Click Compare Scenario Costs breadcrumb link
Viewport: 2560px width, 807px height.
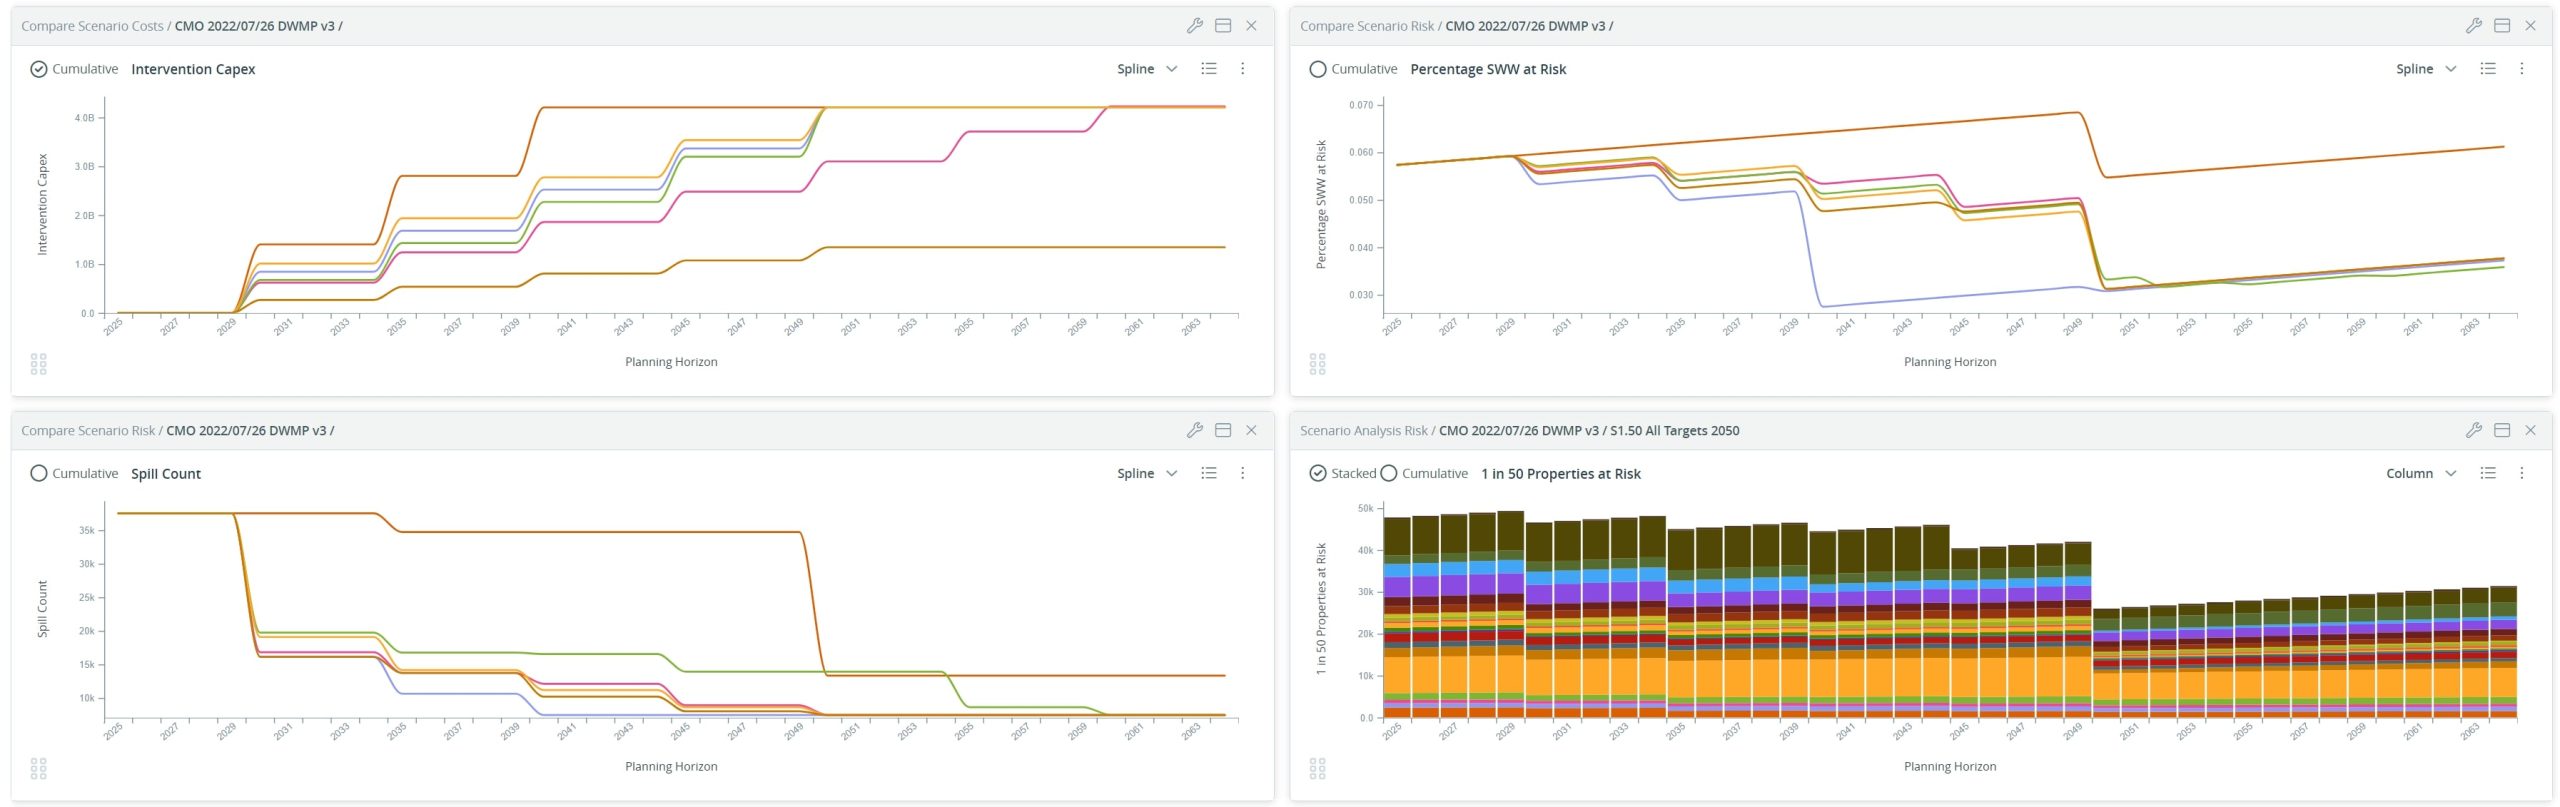coord(92,26)
